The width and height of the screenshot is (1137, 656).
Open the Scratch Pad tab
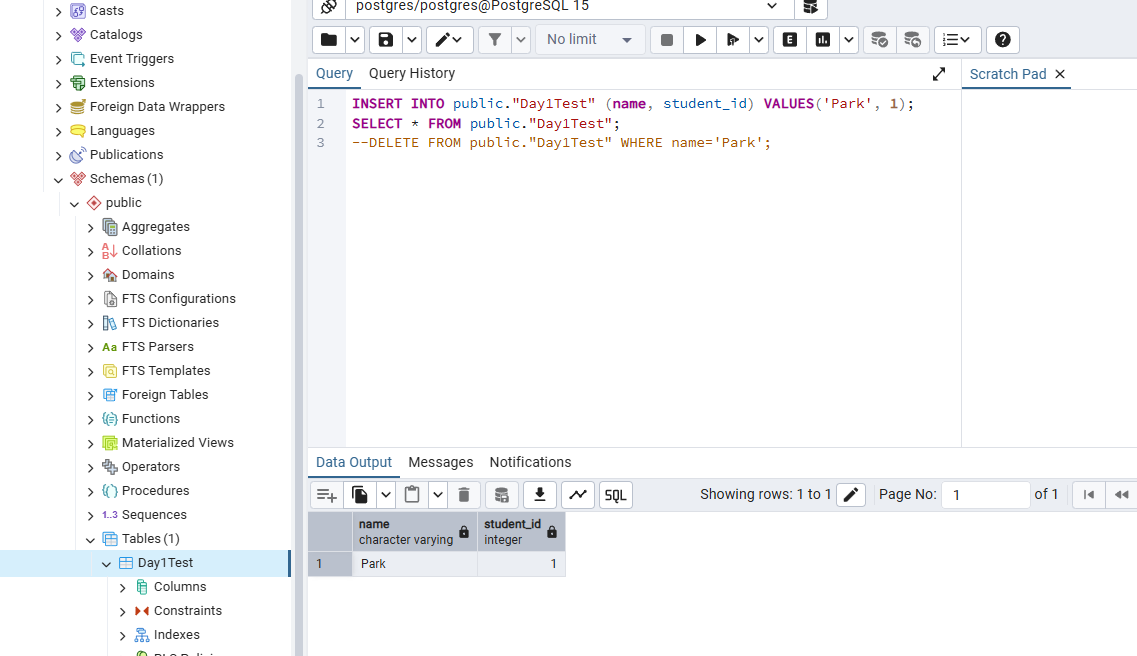click(1008, 74)
